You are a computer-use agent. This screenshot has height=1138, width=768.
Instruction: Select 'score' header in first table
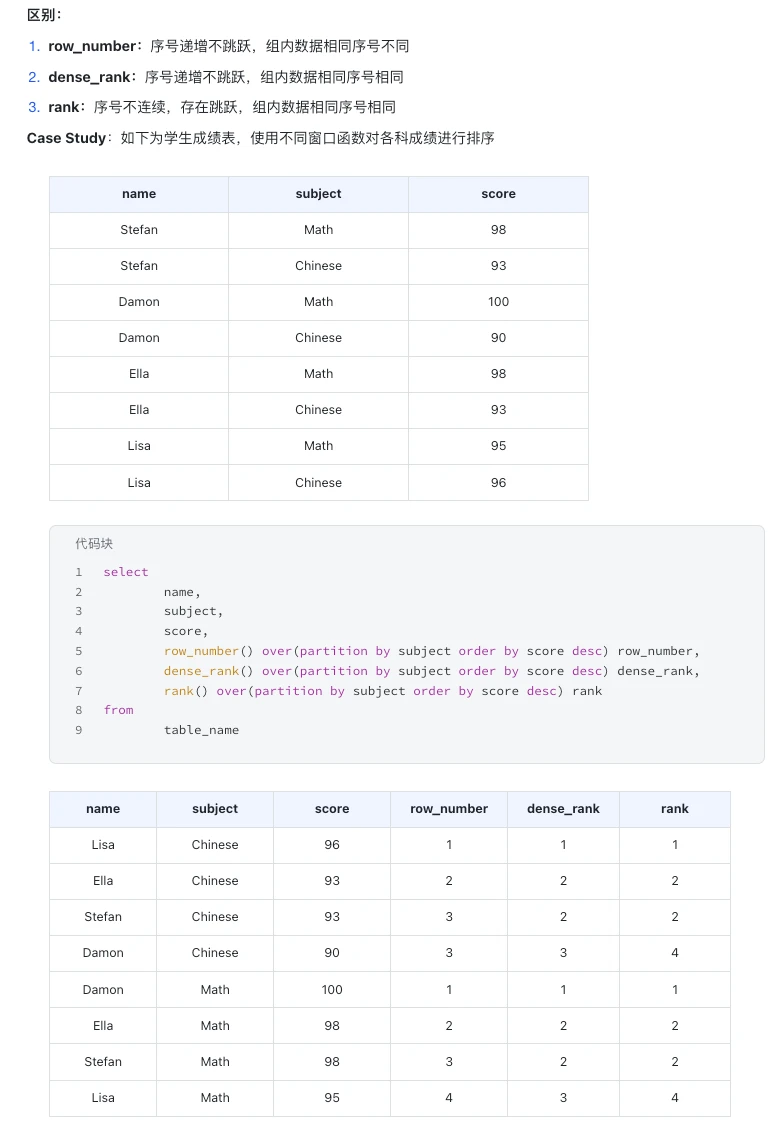pos(498,194)
